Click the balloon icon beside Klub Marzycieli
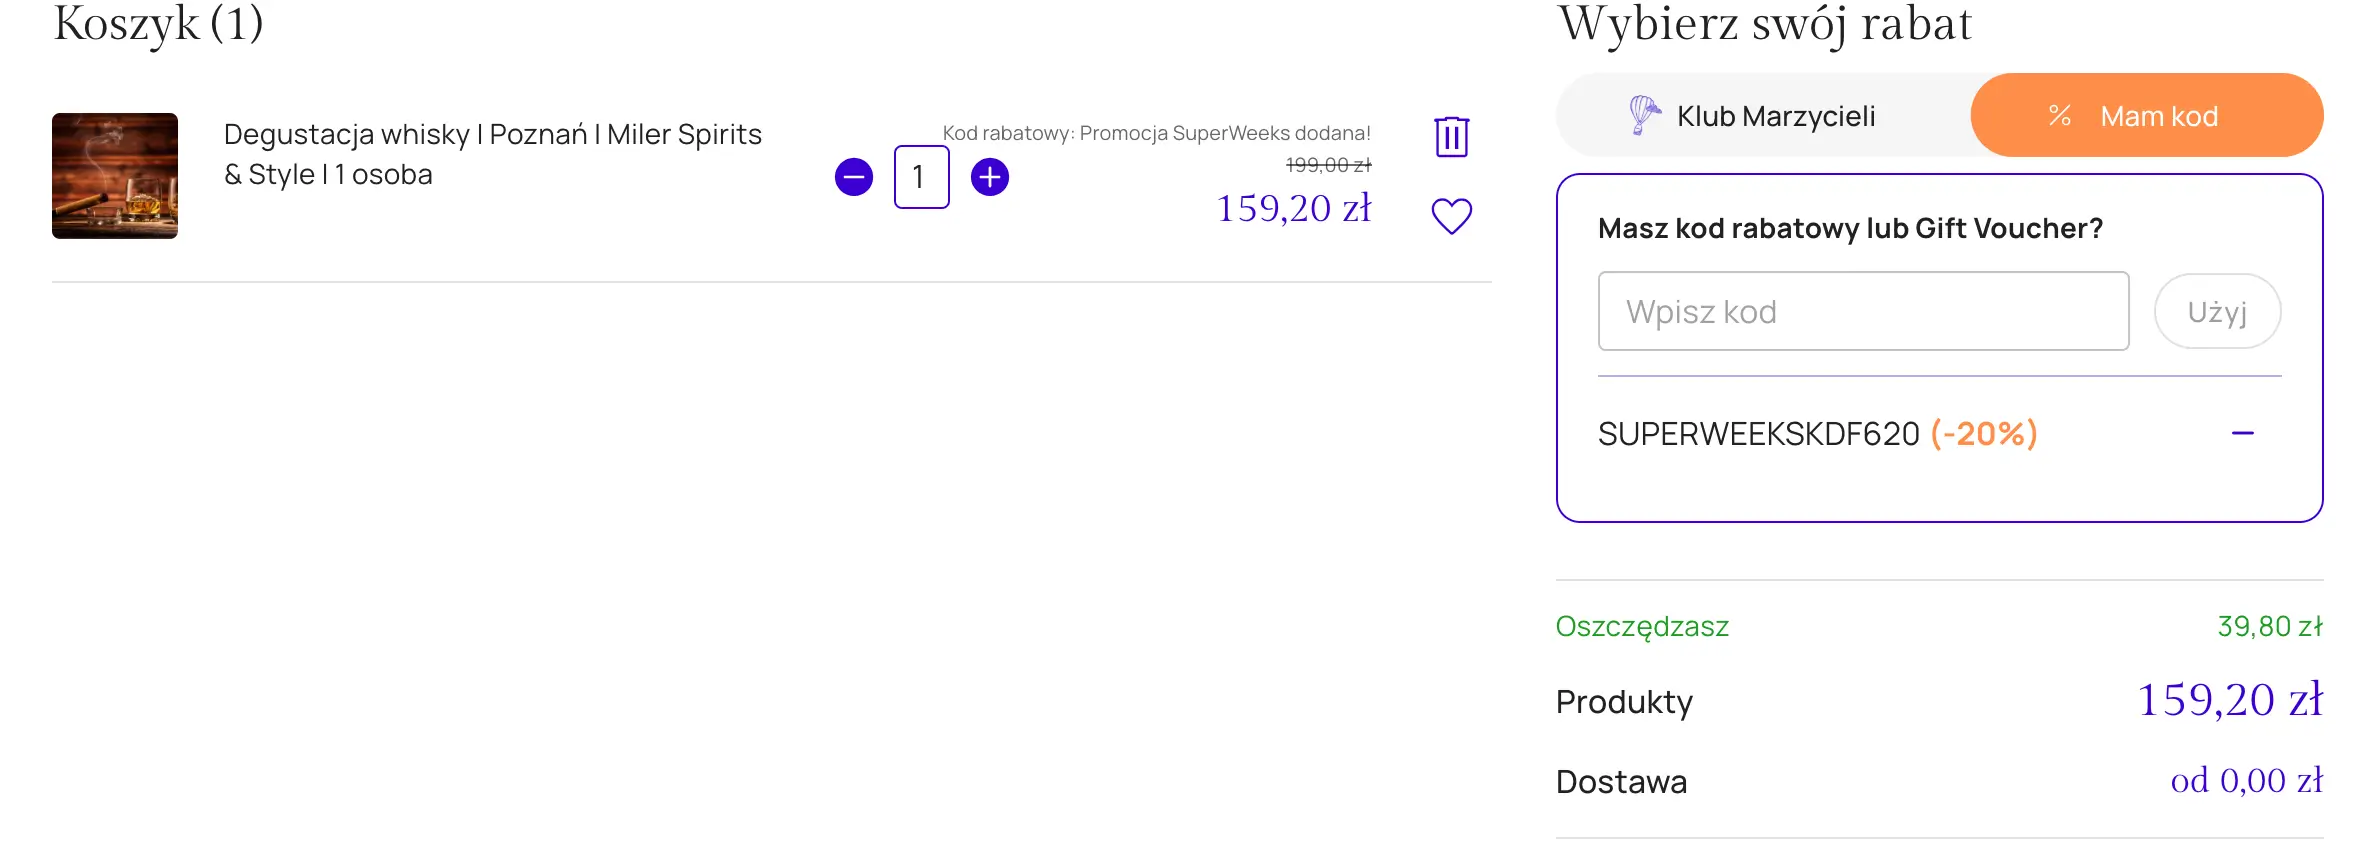The height and width of the screenshot is (864, 2358). pos(1643,115)
